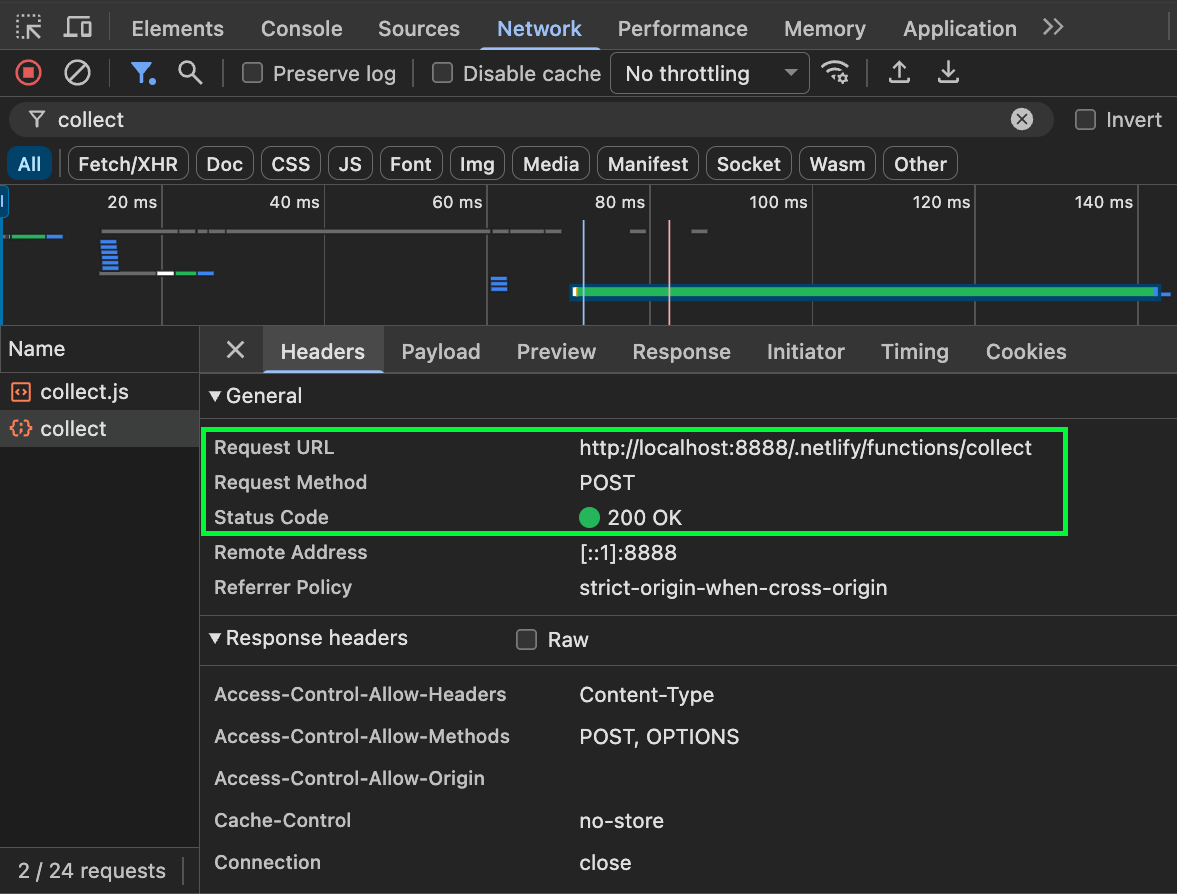This screenshot has height=894, width=1177.
Task: Open the No throttling dropdown
Action: 710,73
